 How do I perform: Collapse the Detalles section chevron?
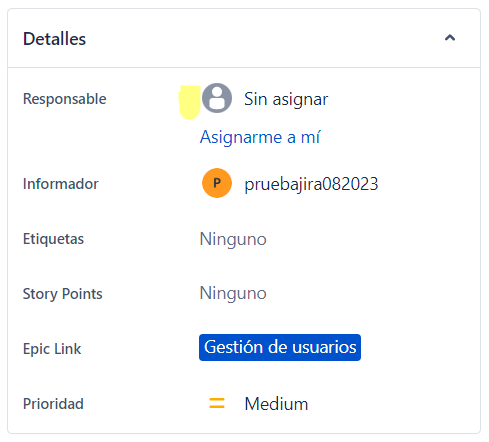[x=450, y=38]
